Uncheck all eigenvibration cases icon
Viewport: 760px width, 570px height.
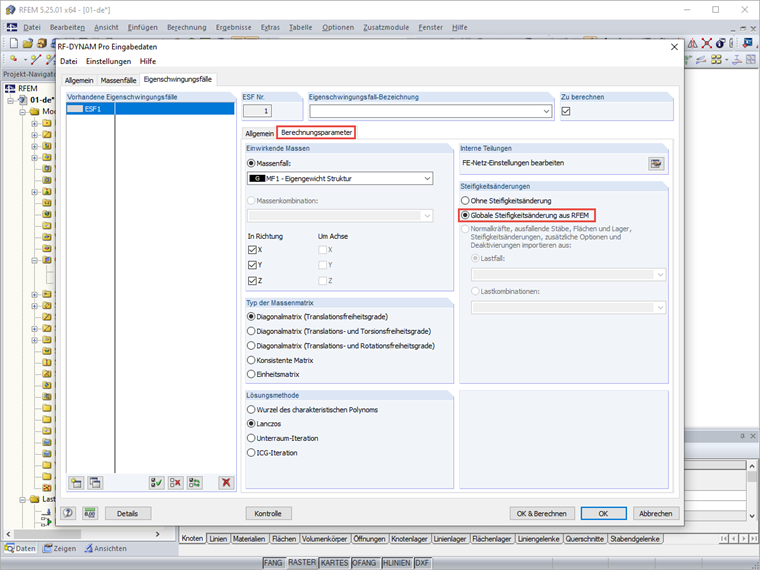pos(175,483)
